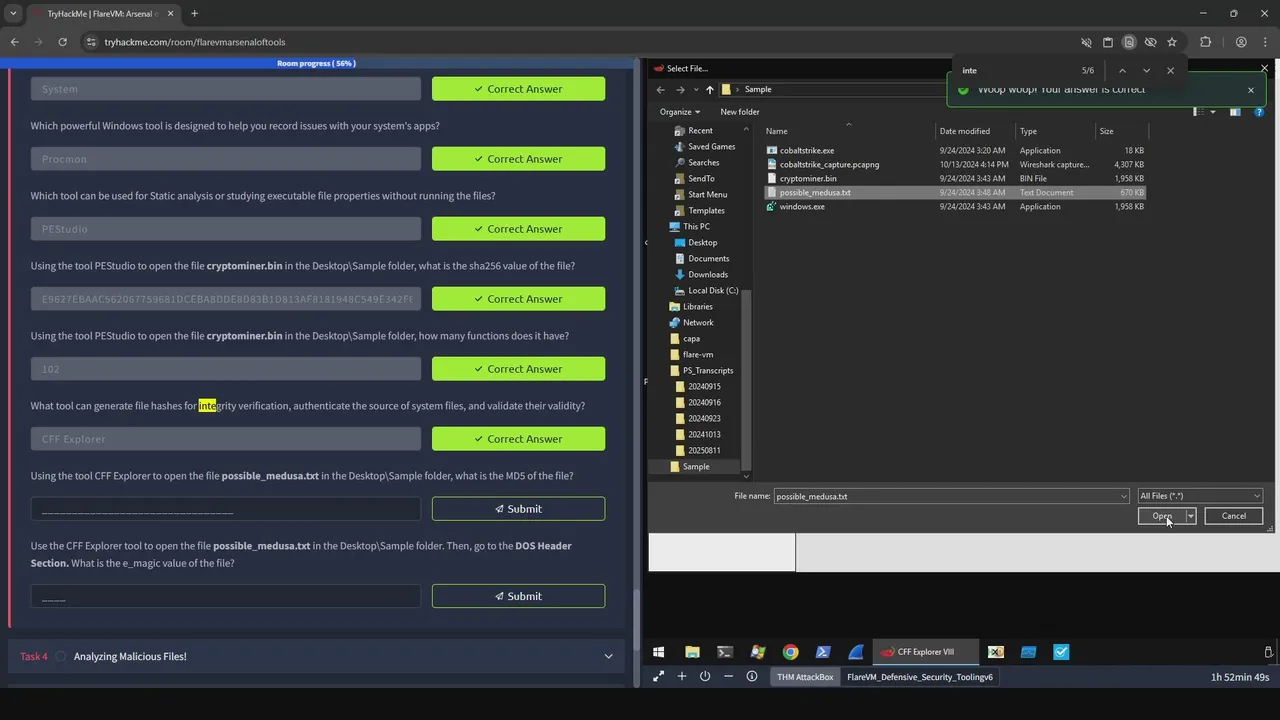Go up one folder level in dialog
This screenshot has width=1280, height=720.
pos(710,89)
